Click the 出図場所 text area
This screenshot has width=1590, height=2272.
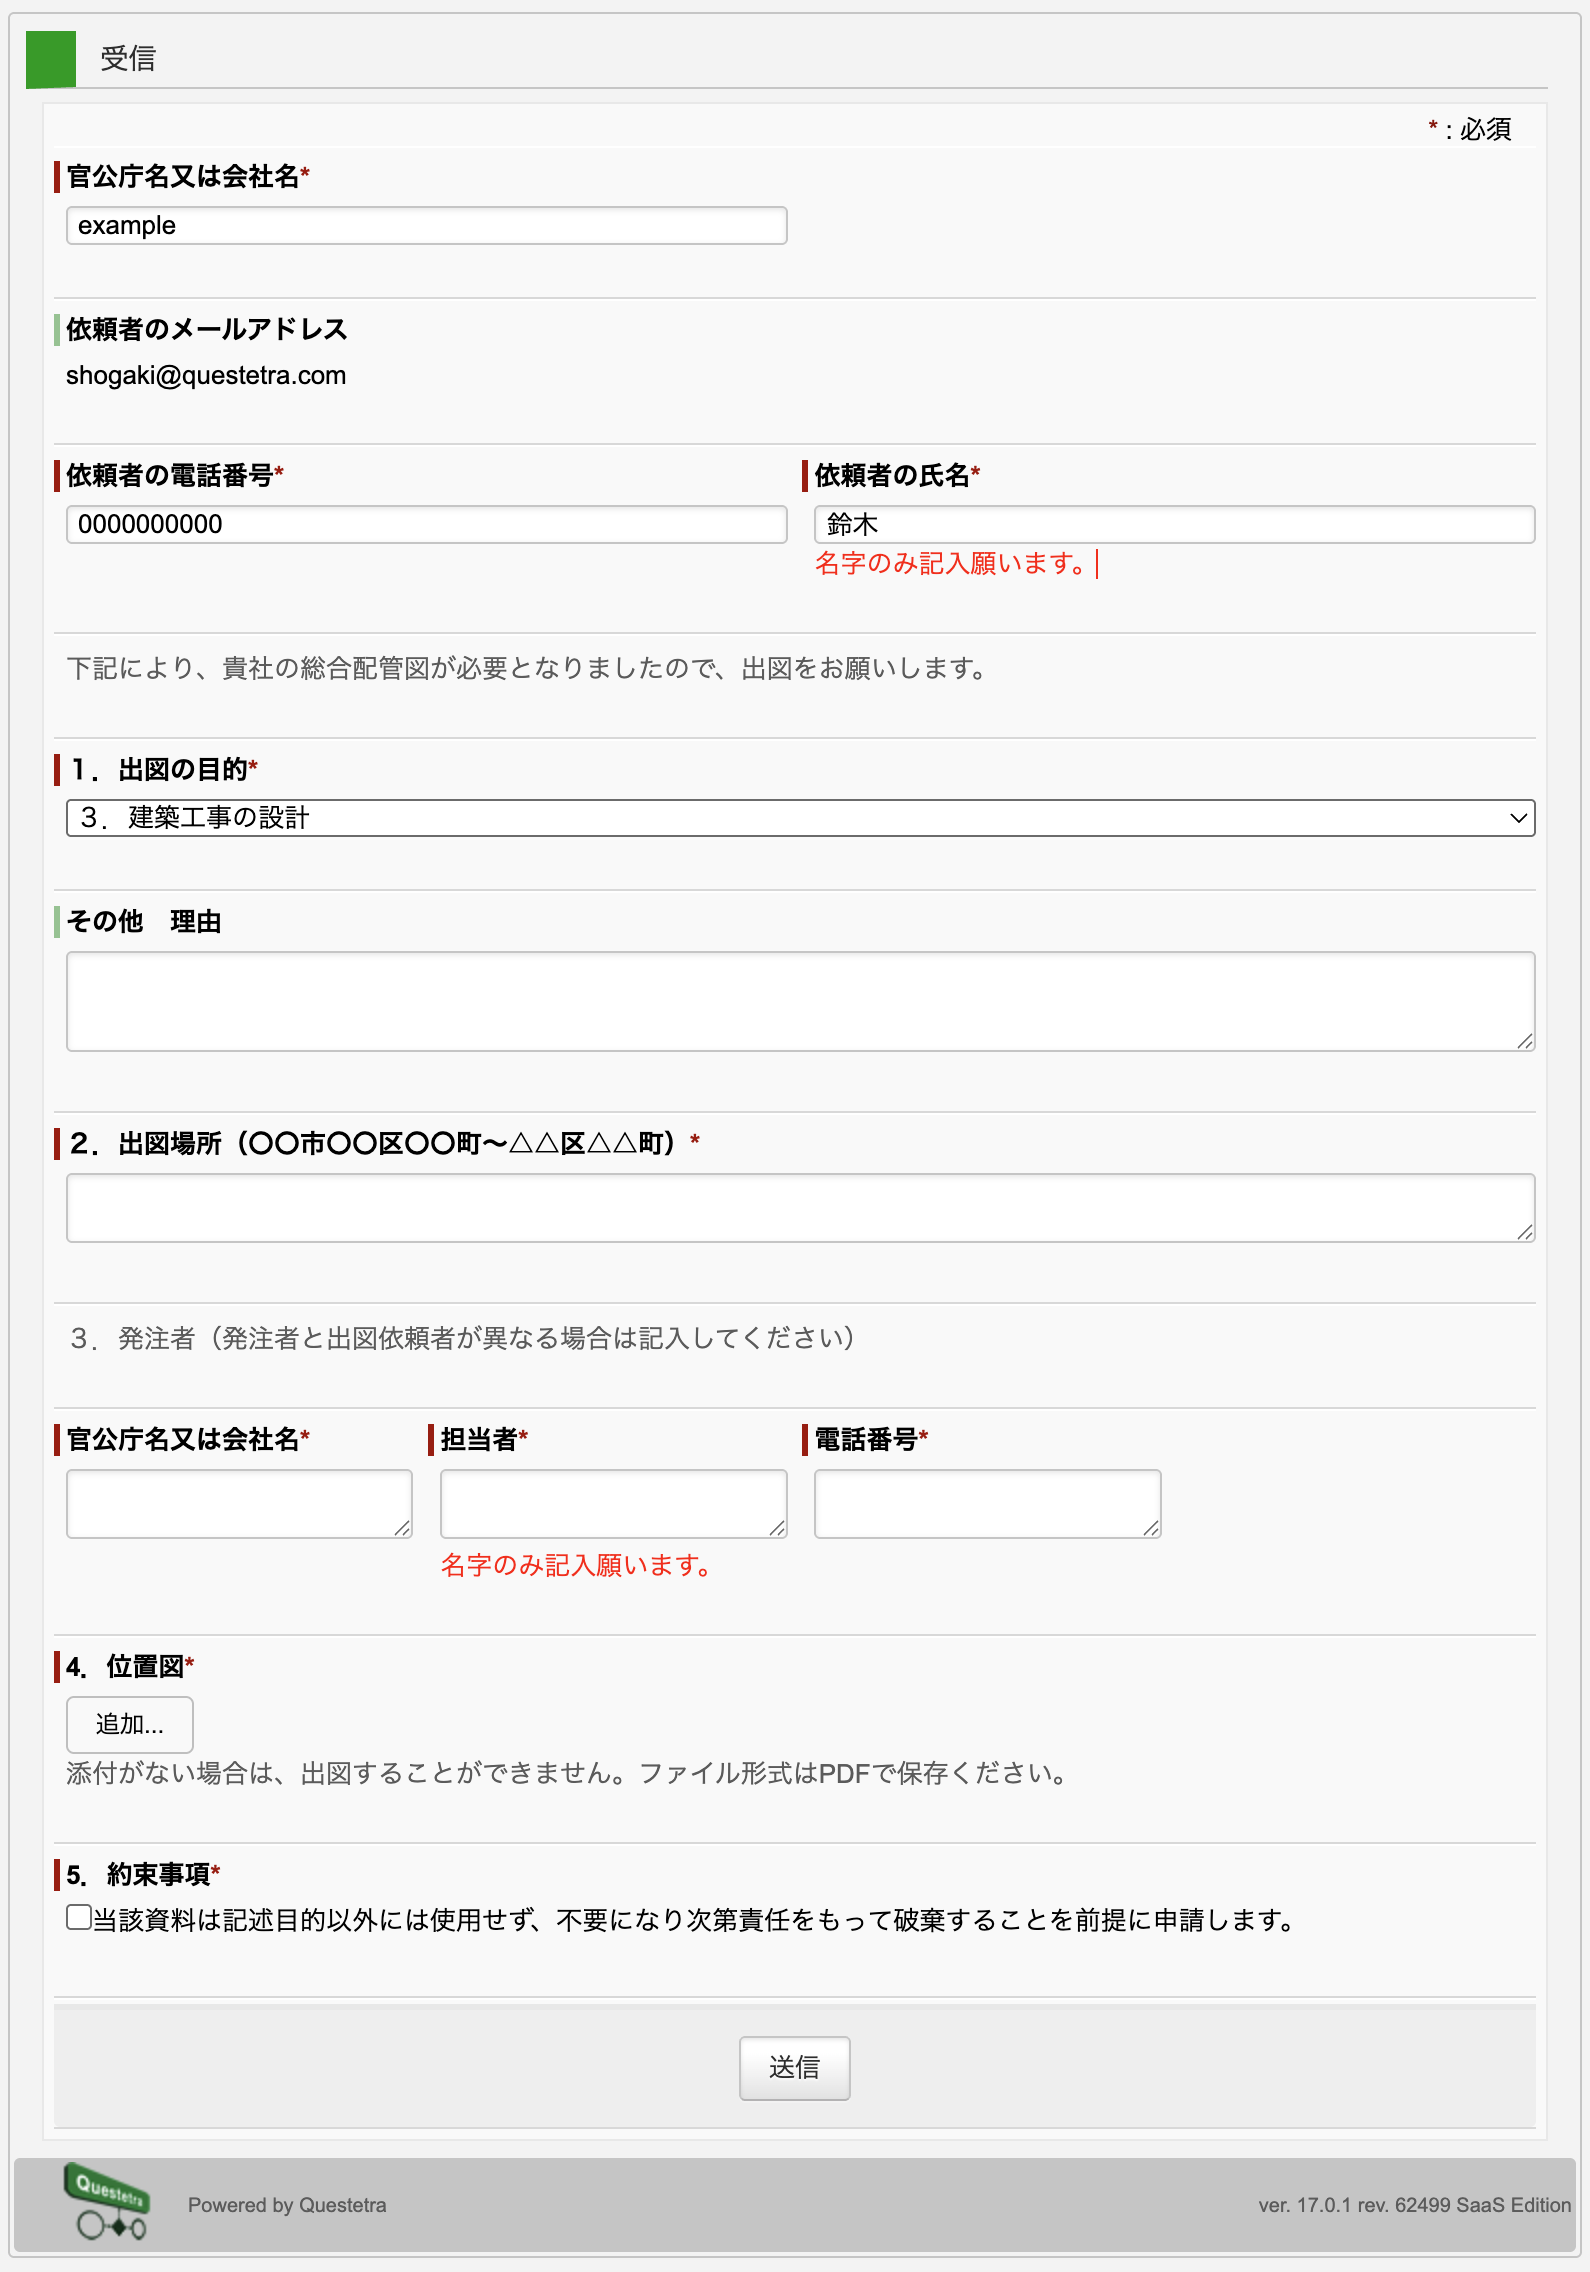[800, 1207]
